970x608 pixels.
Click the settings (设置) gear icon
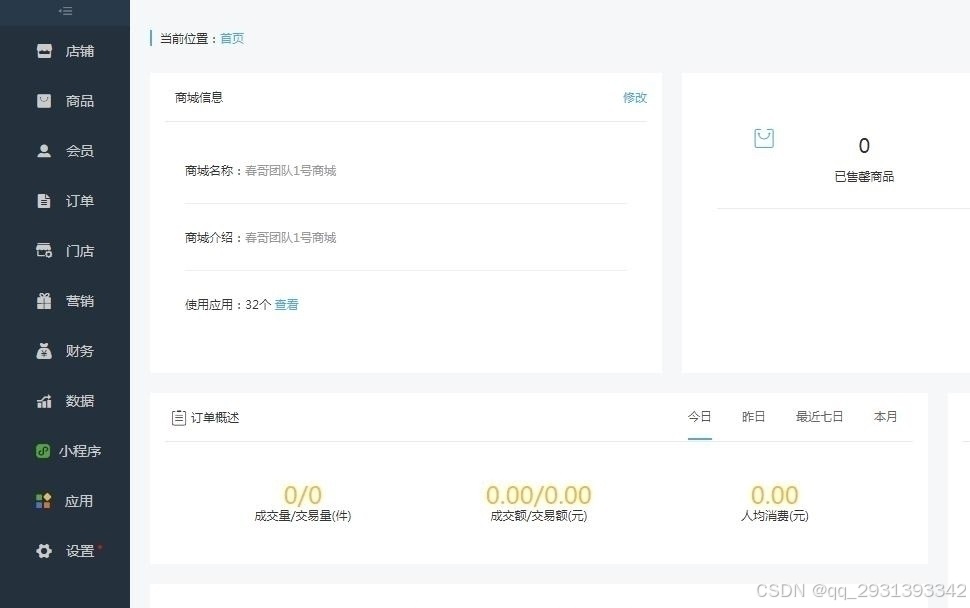tap(44, 551)
